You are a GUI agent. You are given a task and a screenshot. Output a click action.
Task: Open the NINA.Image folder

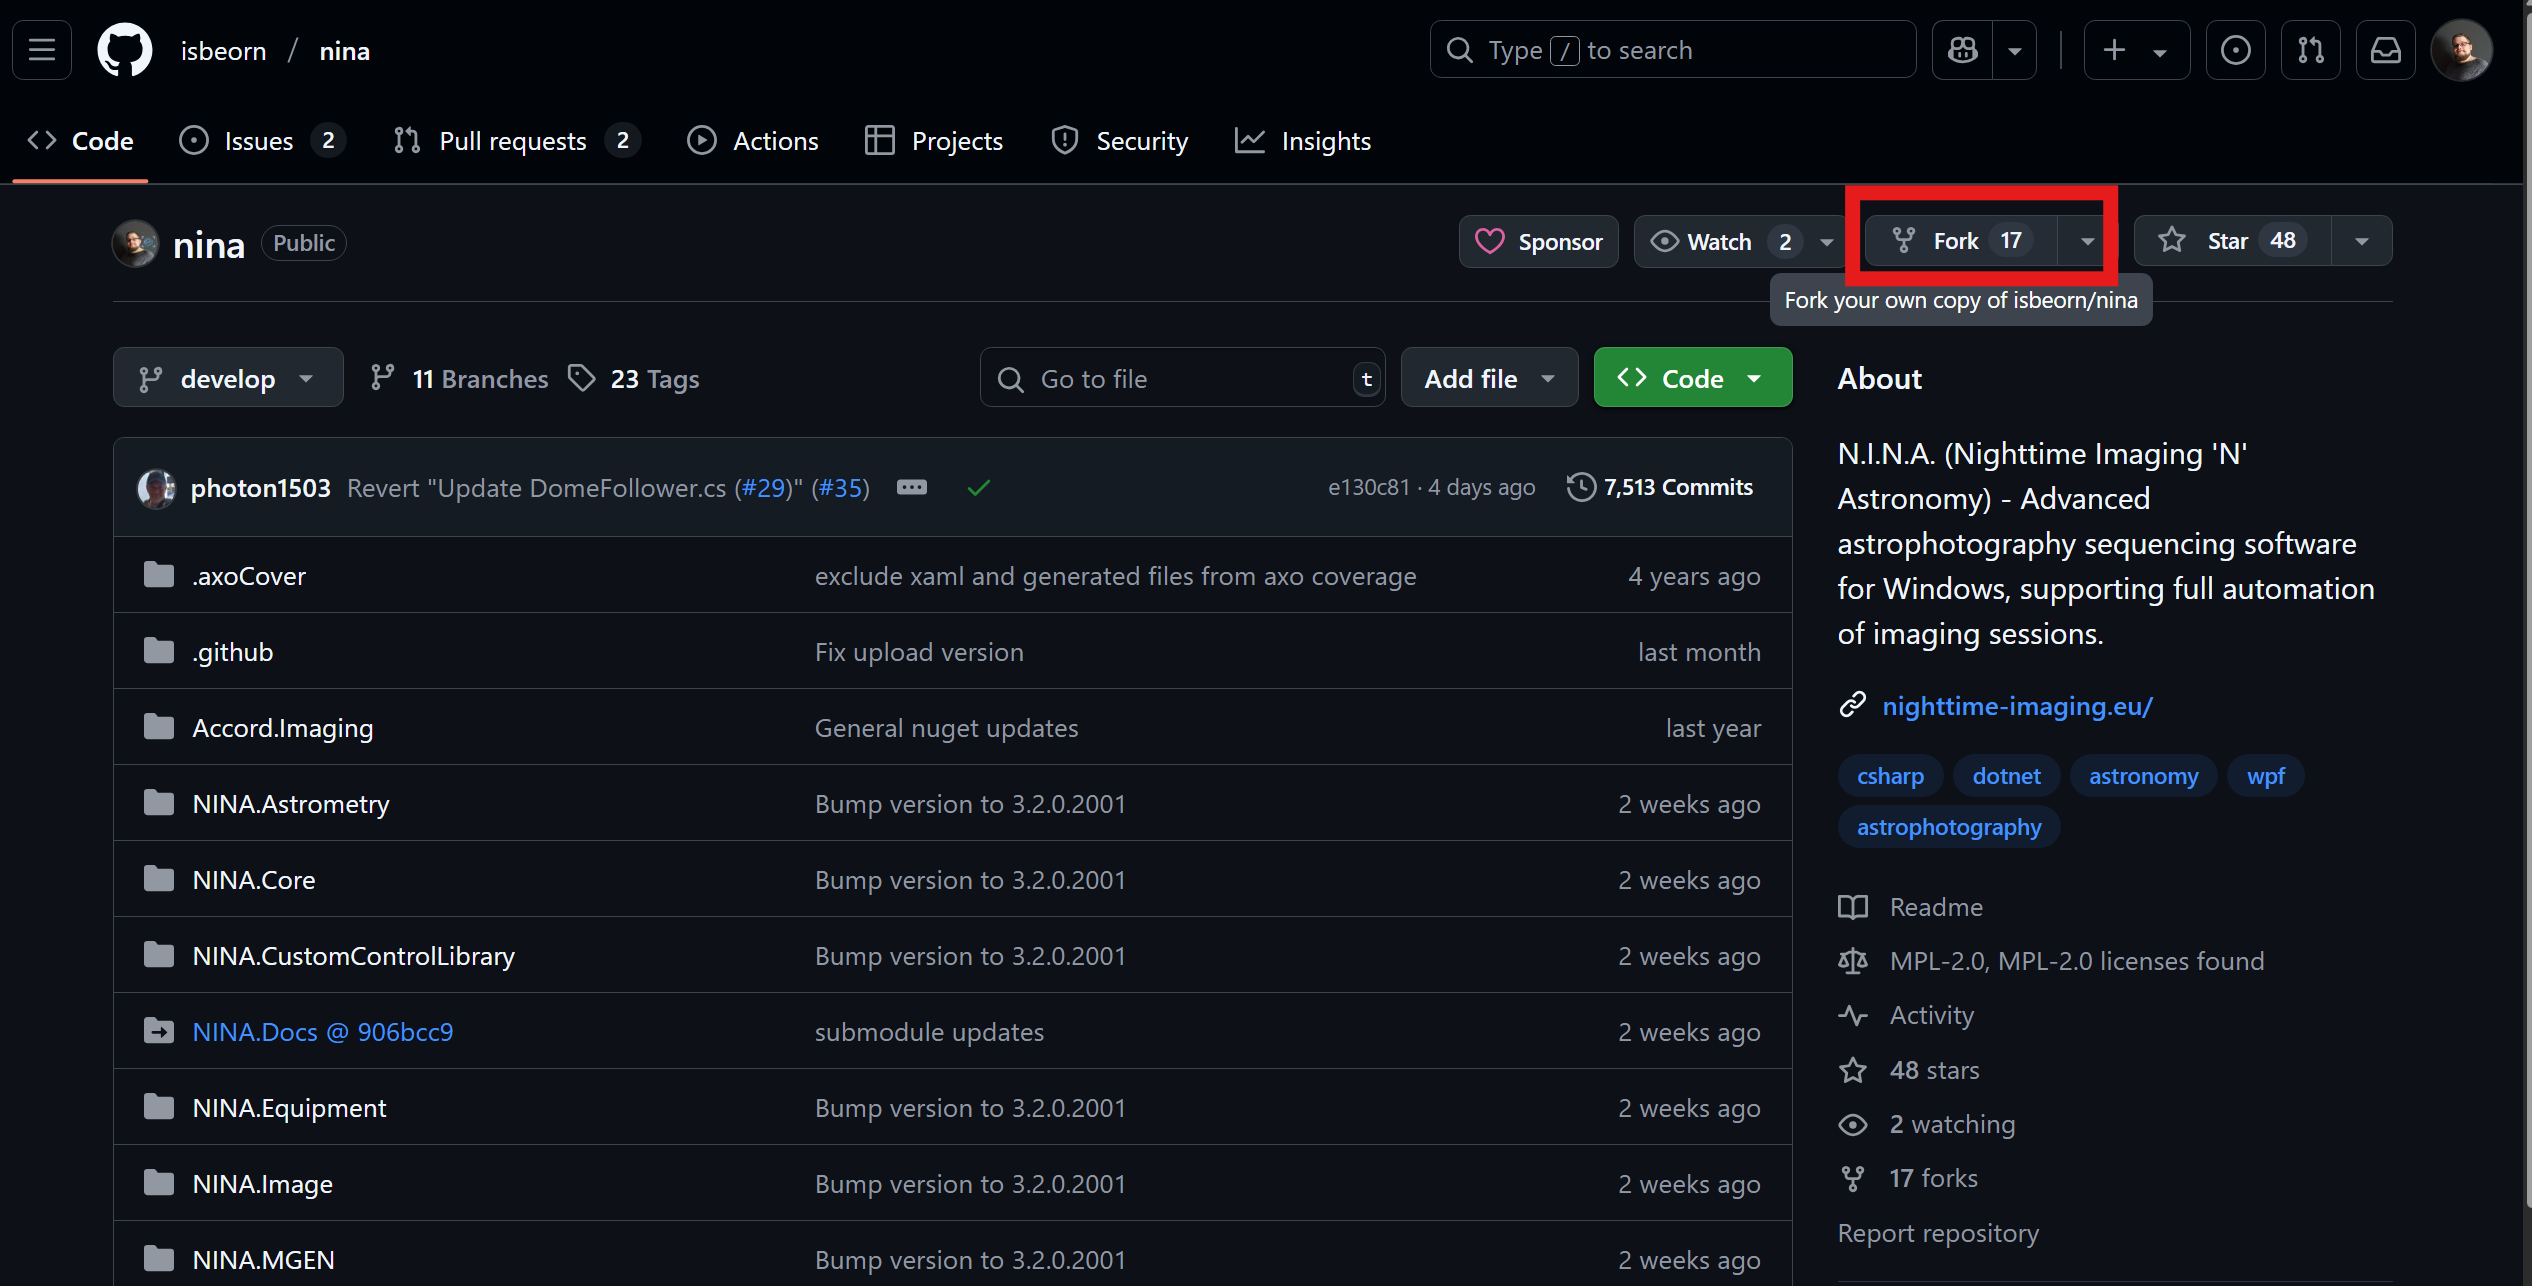coord(262,1184)
